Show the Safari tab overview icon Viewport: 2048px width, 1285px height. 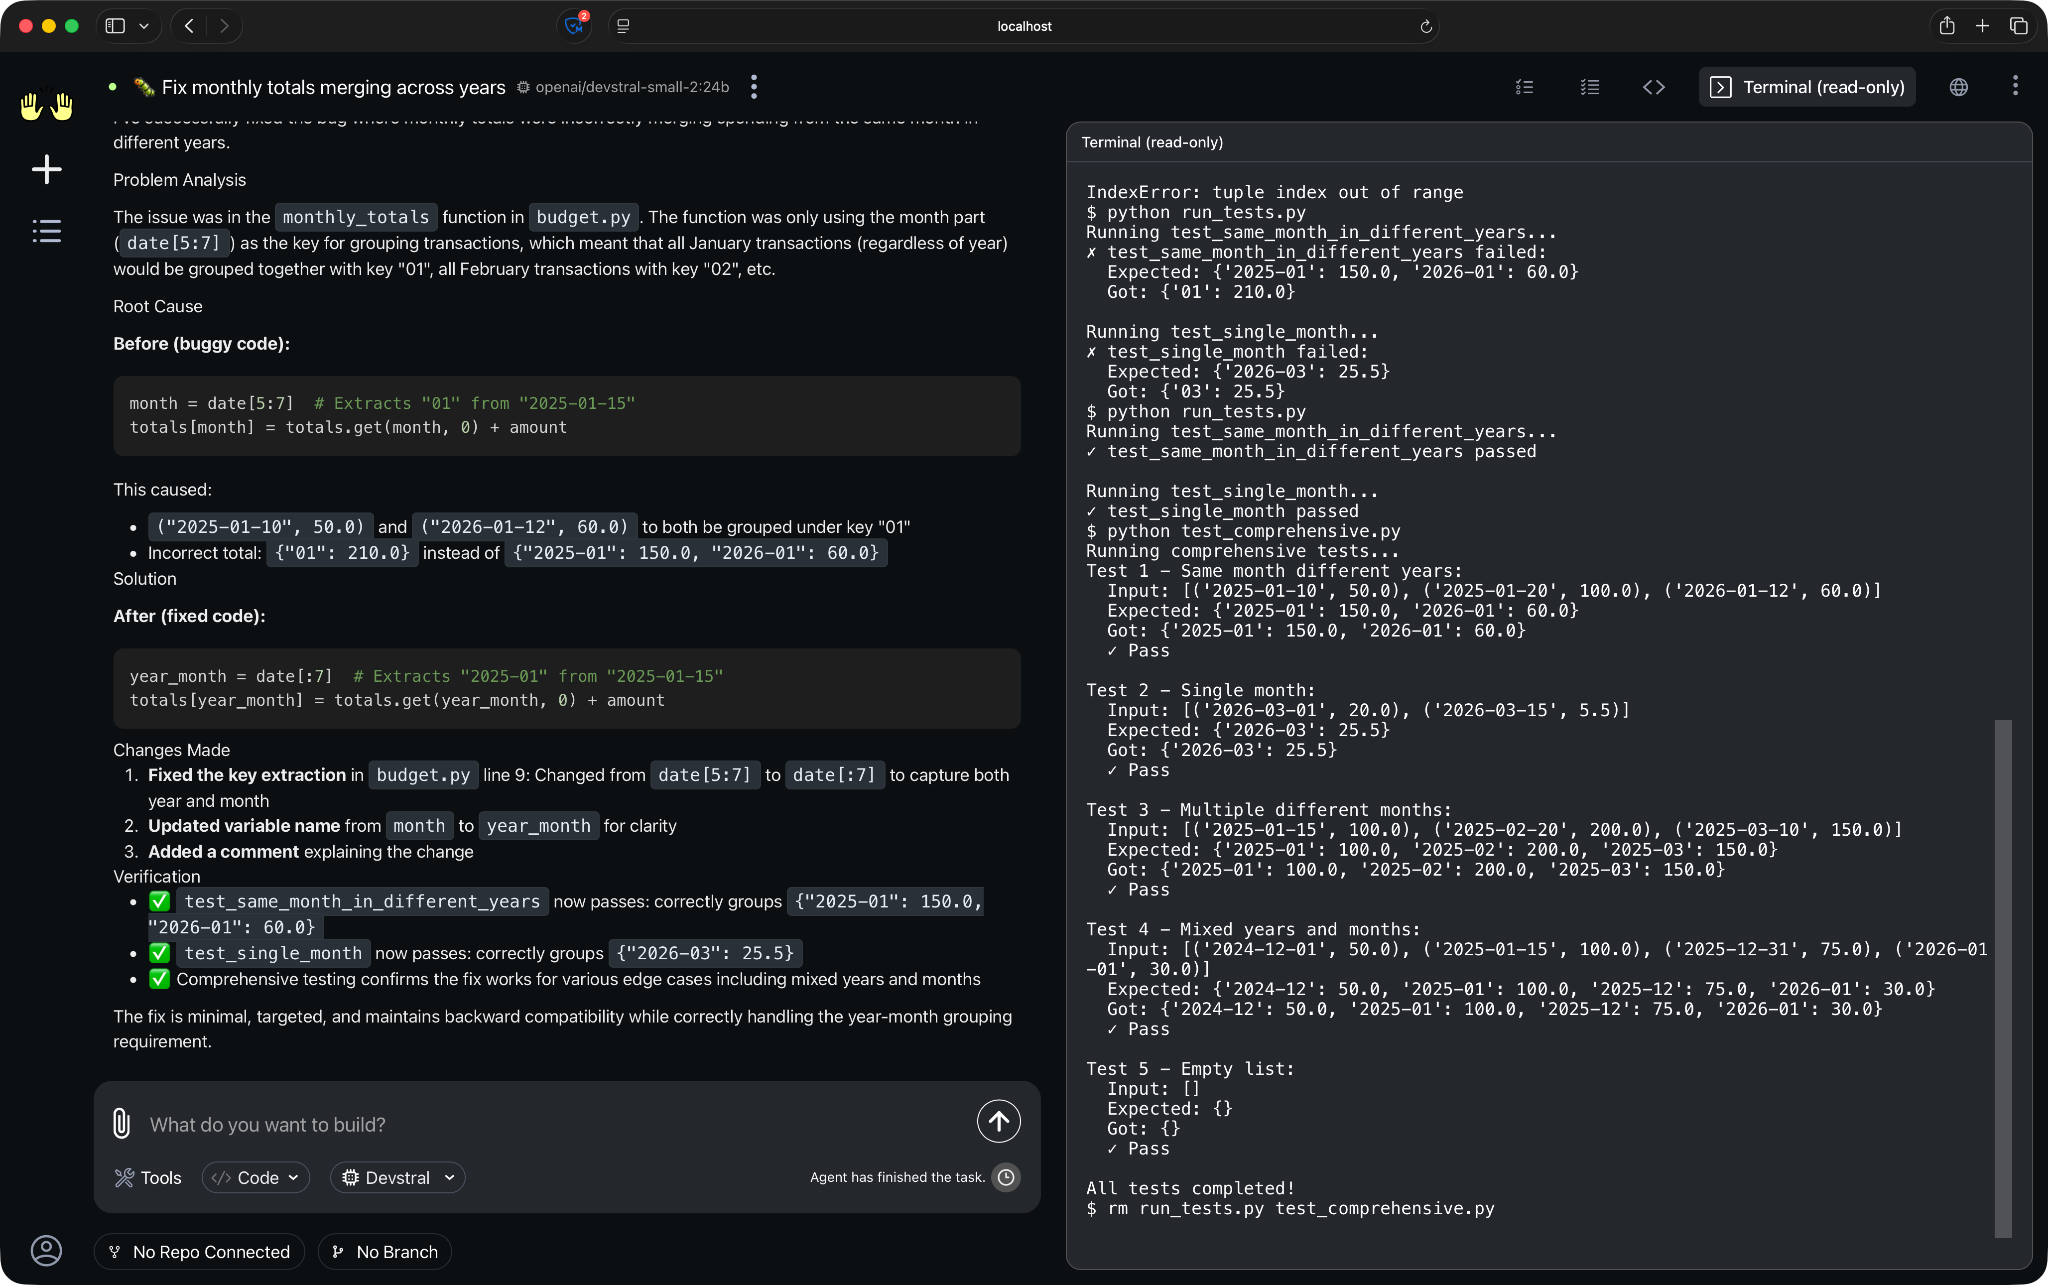(2018, 26)
